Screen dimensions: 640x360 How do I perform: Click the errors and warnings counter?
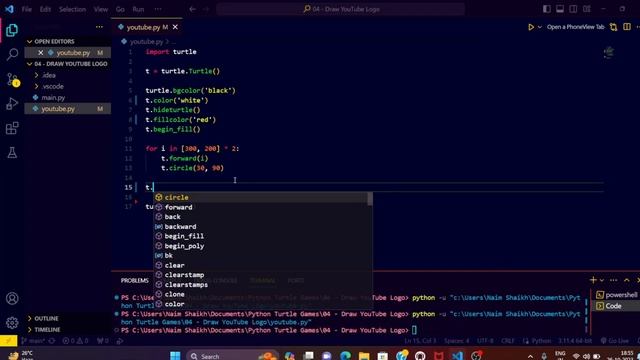click(75, 341)
